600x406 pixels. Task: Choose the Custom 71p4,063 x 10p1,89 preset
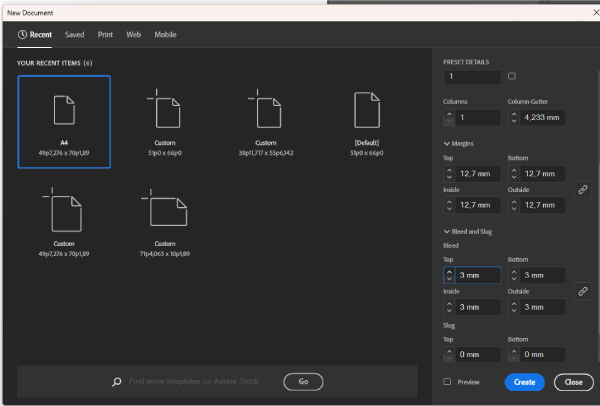click(164, 211)
